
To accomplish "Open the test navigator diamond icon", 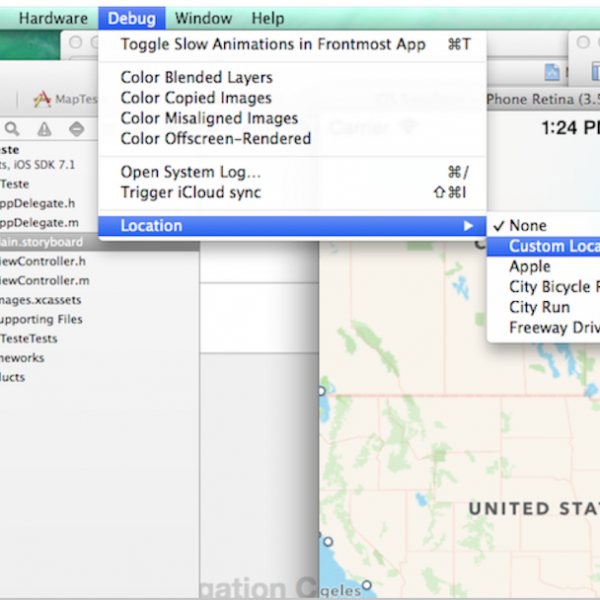I will coord(77,129).
